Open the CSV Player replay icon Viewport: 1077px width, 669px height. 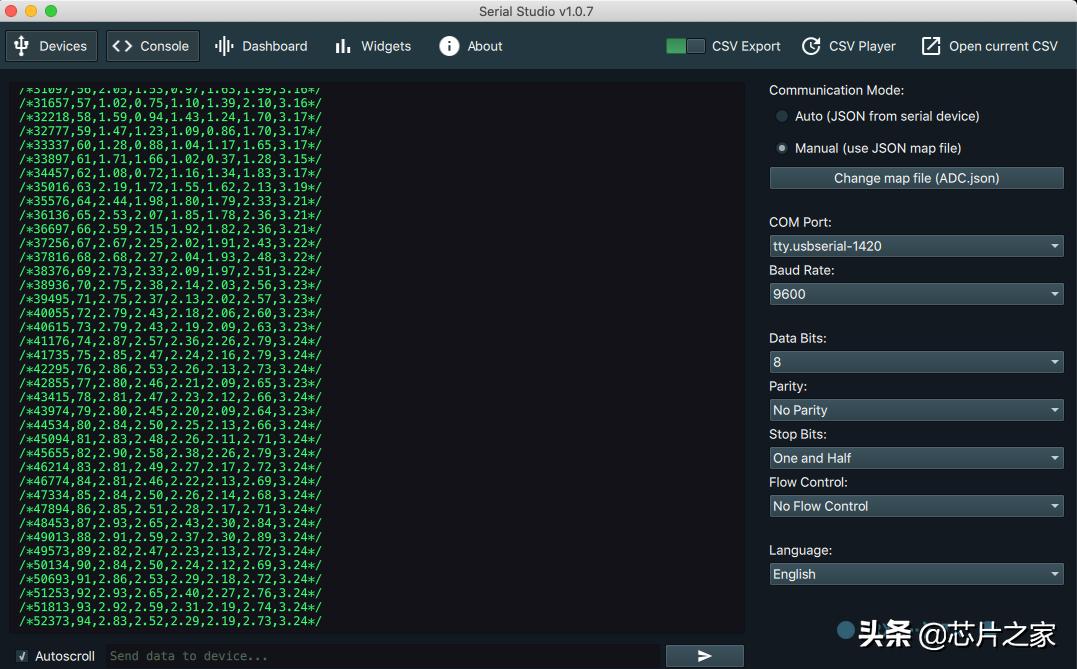coord(812,46)
